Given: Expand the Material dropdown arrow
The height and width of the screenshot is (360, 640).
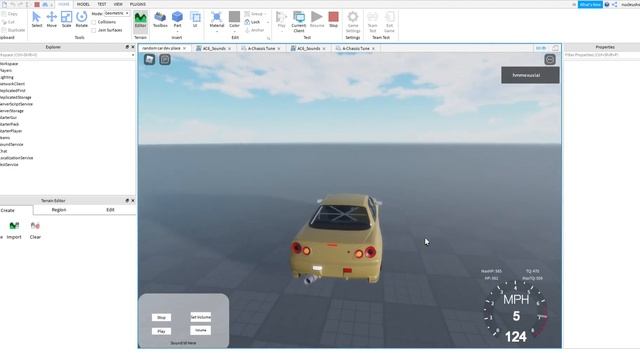Looking at the screenshot, I should tap(217, 31).
